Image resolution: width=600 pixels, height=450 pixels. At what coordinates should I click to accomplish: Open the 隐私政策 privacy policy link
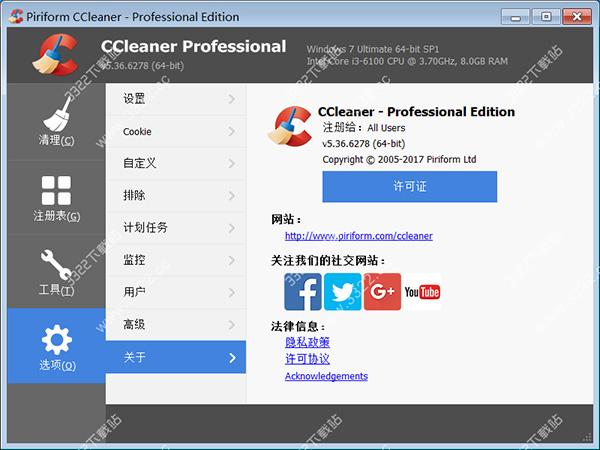coord(307,342)
